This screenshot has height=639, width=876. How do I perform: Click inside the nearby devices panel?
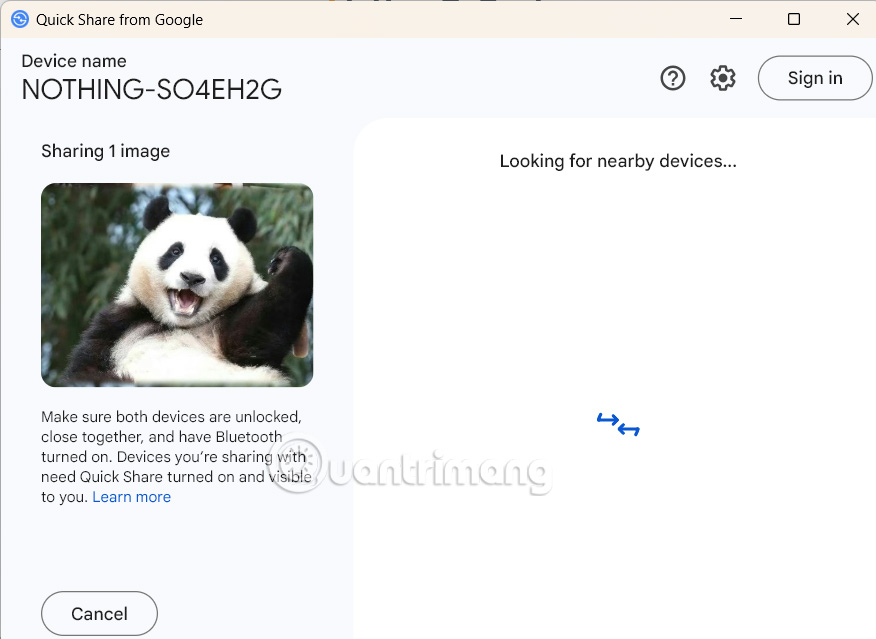[617, 300]
